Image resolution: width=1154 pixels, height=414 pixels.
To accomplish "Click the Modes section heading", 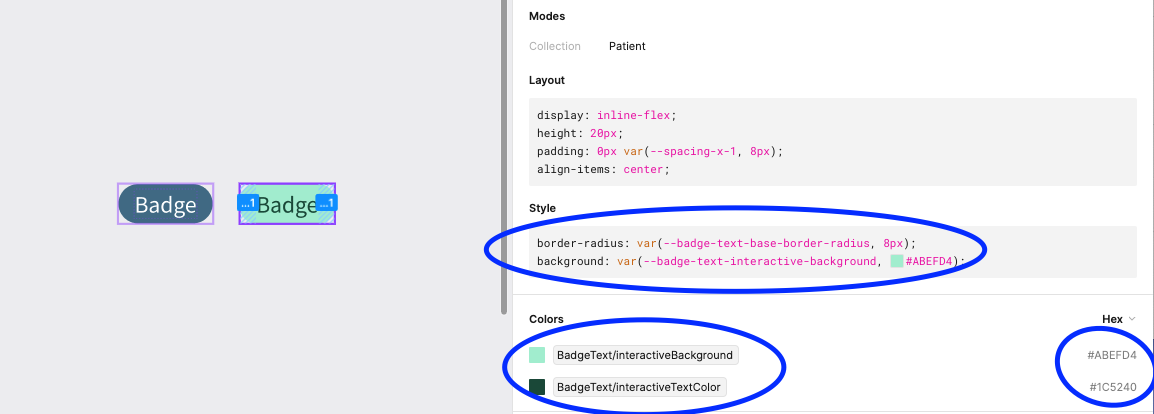I will click(547, 16).
